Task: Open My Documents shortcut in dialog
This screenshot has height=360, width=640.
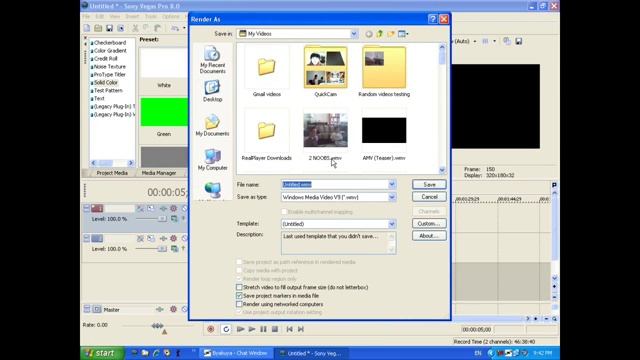Action: 212,125
